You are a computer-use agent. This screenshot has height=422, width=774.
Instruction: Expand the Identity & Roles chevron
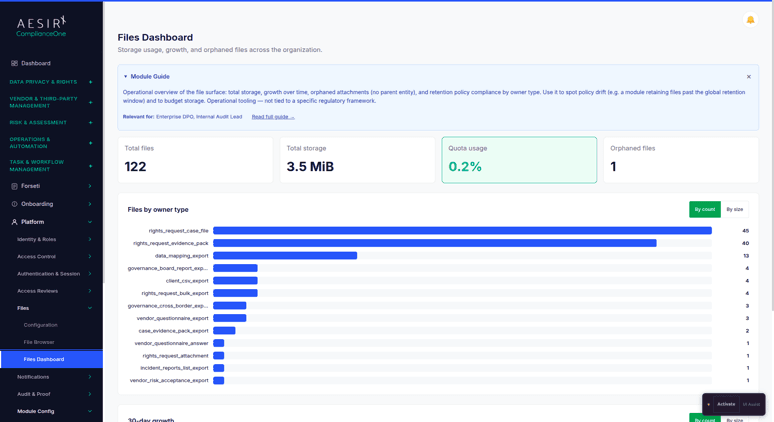point(90,239)
